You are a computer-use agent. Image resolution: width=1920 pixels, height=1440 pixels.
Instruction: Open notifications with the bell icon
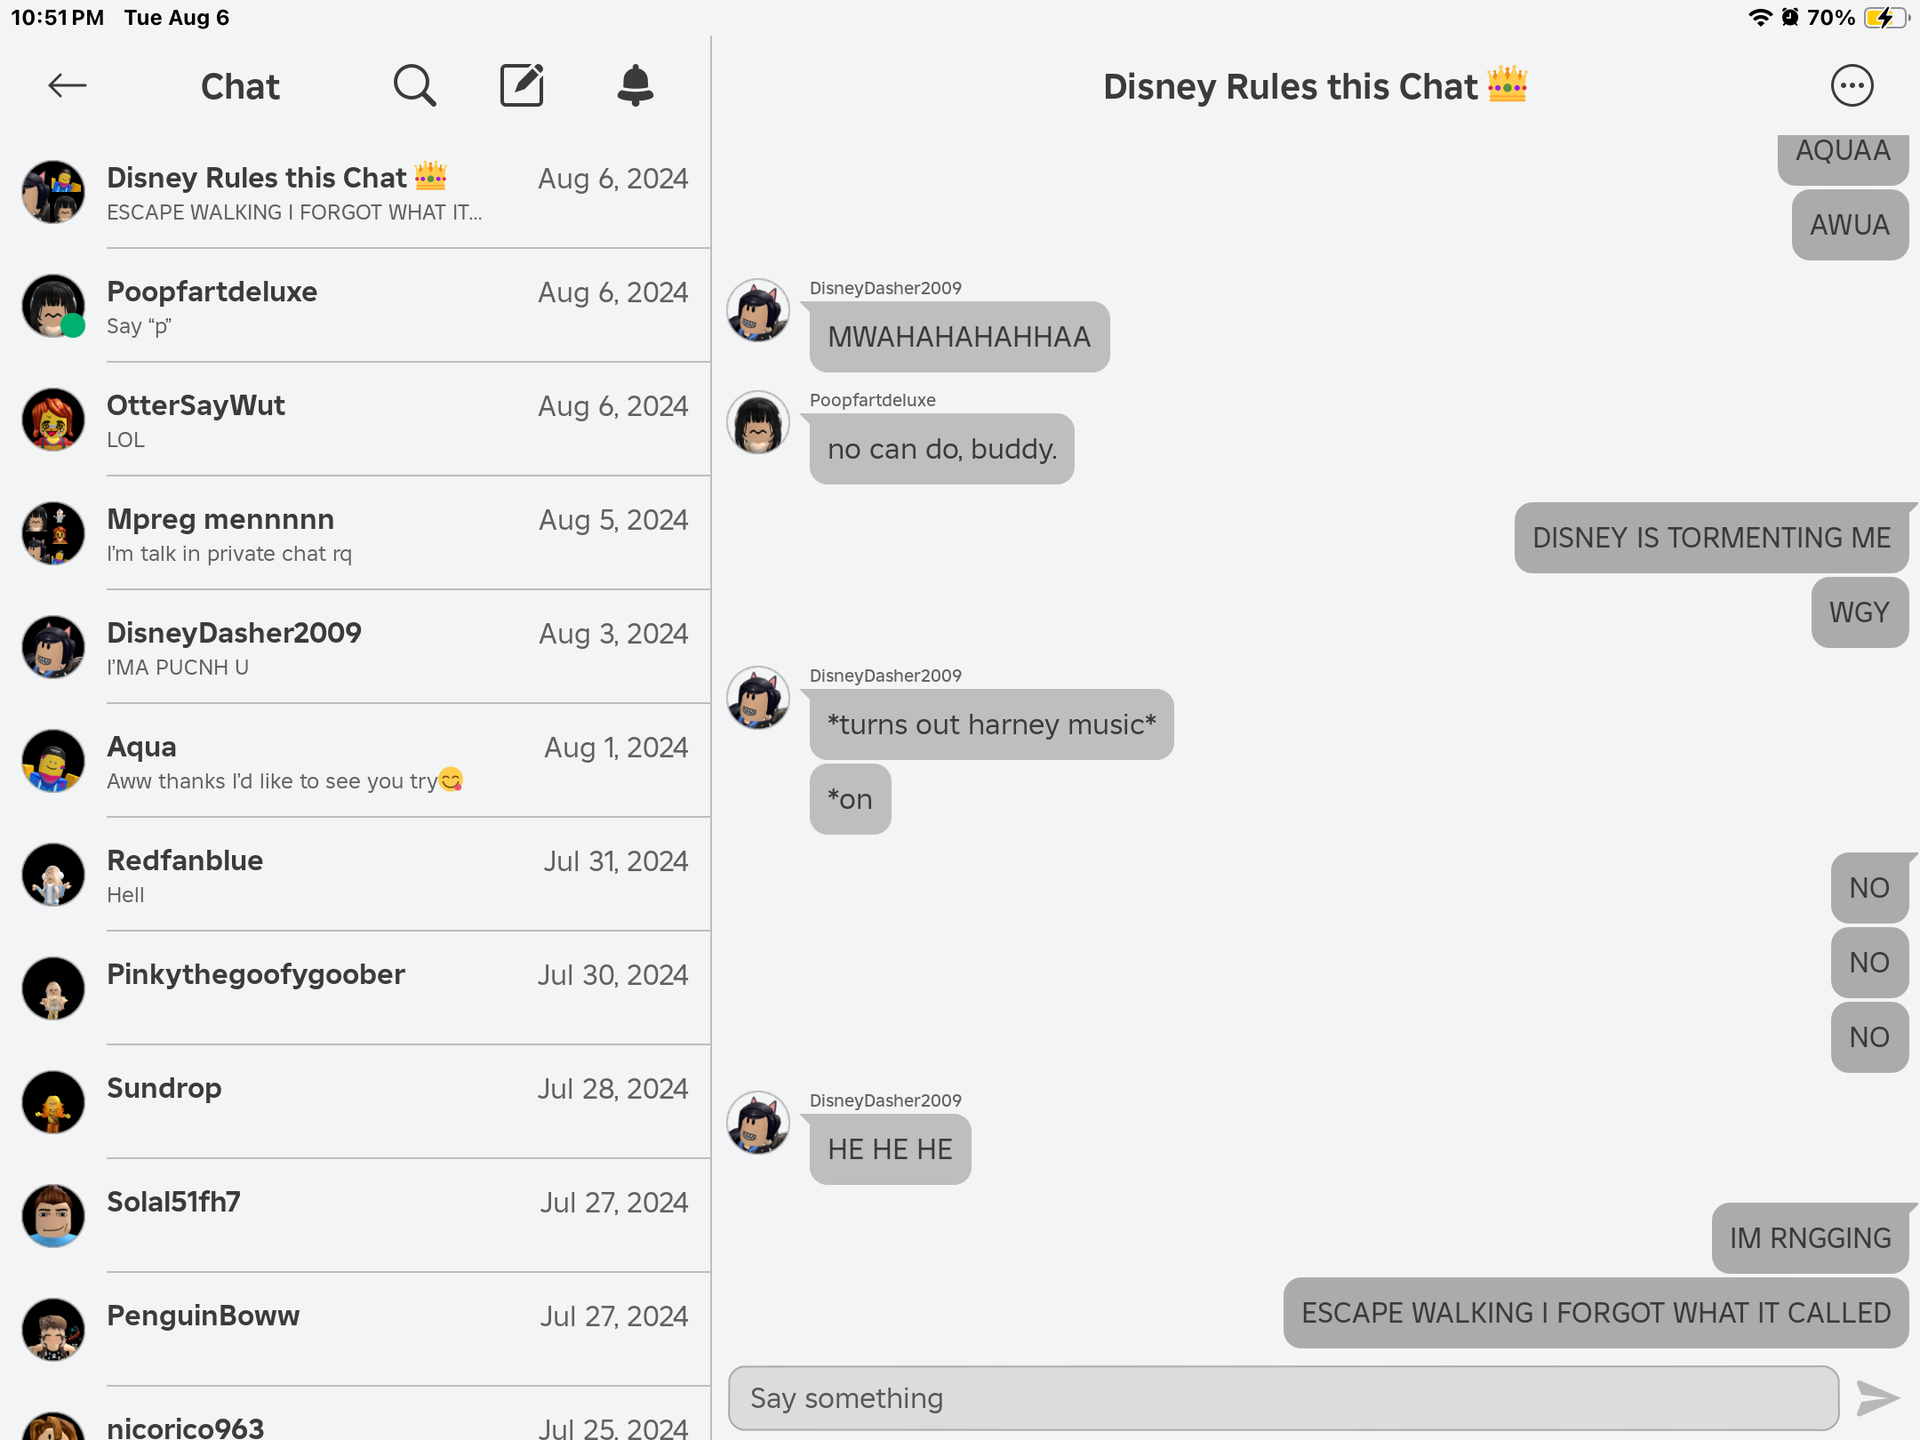click(635, 86)
